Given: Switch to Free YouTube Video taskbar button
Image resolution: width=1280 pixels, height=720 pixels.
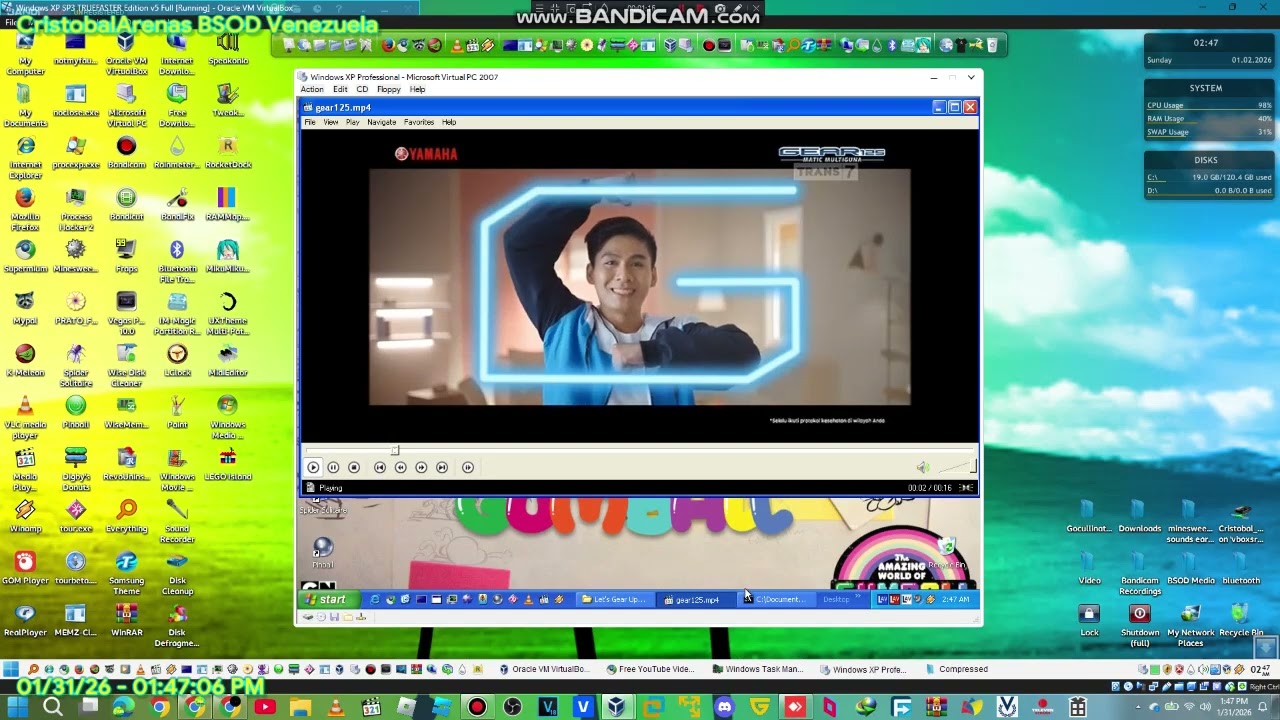Looking at the screenshot, I should (651, 670).
